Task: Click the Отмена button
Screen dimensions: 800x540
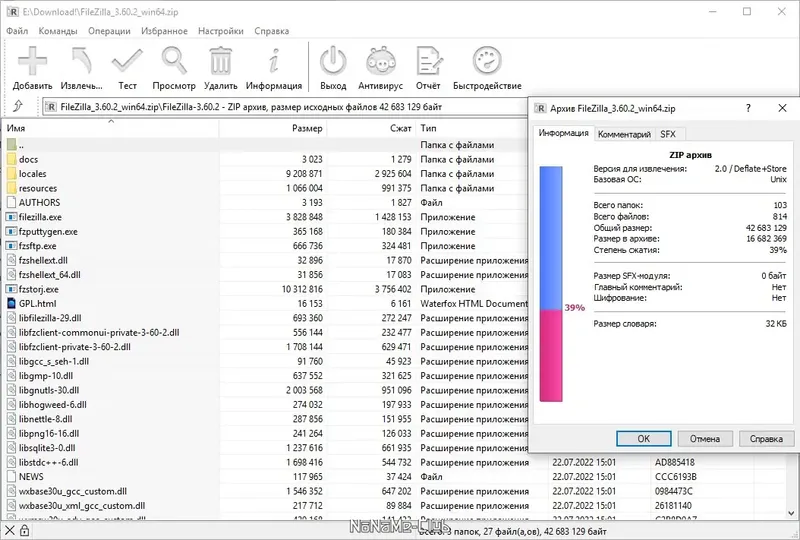Action: point(705,438)
